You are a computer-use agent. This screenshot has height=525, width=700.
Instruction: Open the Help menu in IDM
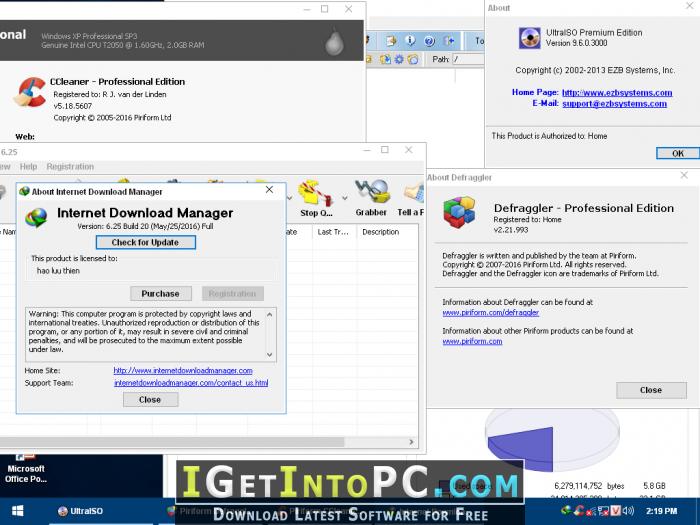[28, 167]
